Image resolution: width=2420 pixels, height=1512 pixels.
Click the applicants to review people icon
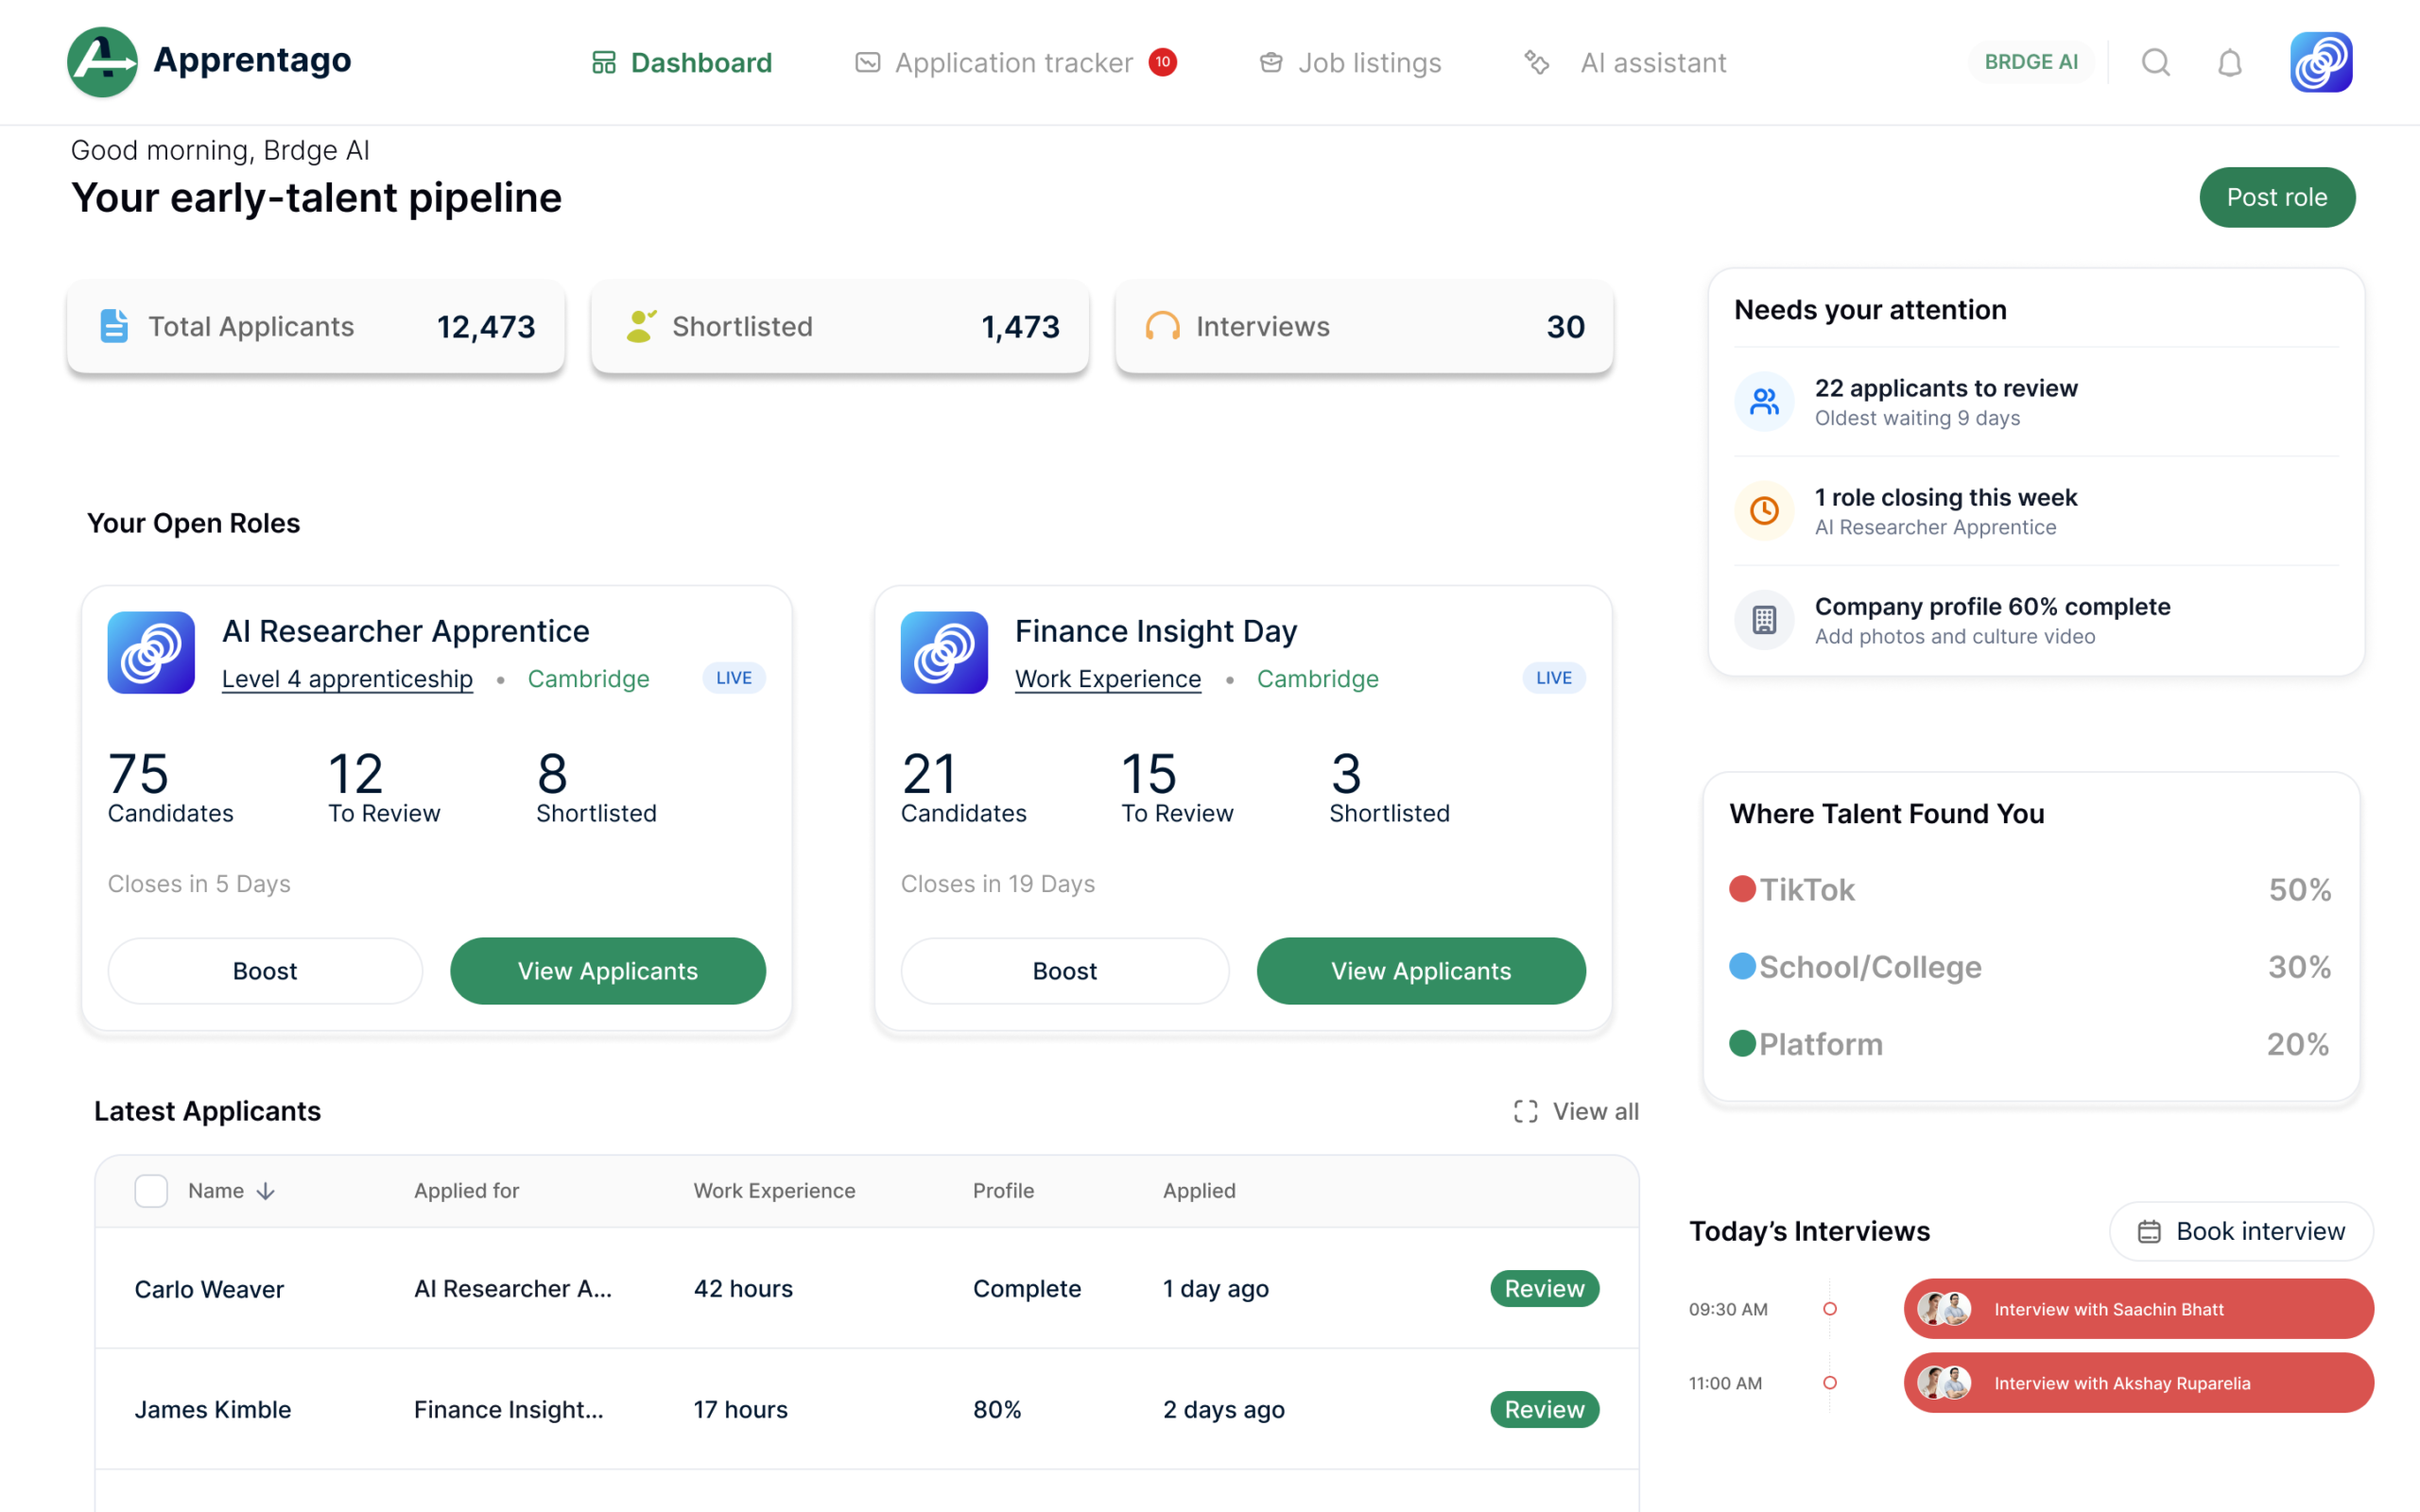click(x=1764, y=402)
